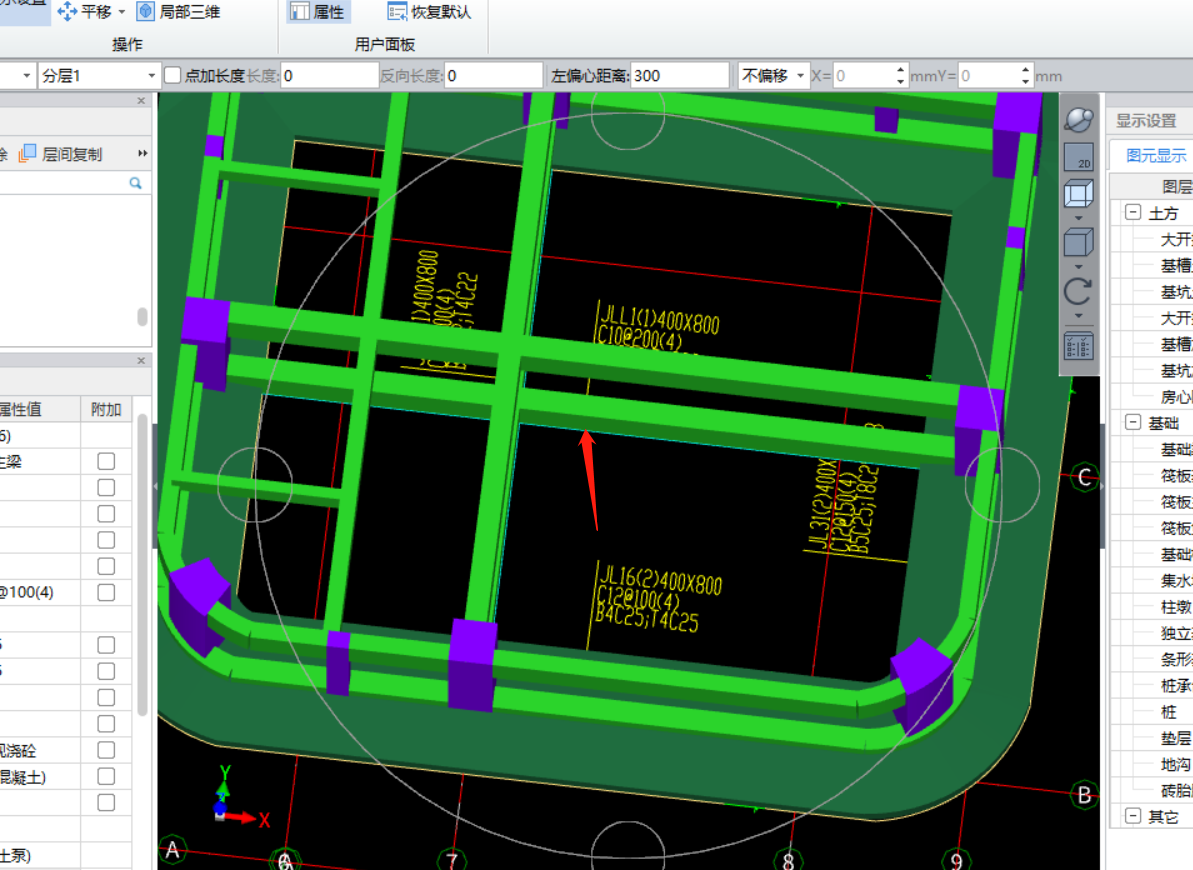Tick the 附加 checkbox in the 现浇砼 row

pos(107,750)
